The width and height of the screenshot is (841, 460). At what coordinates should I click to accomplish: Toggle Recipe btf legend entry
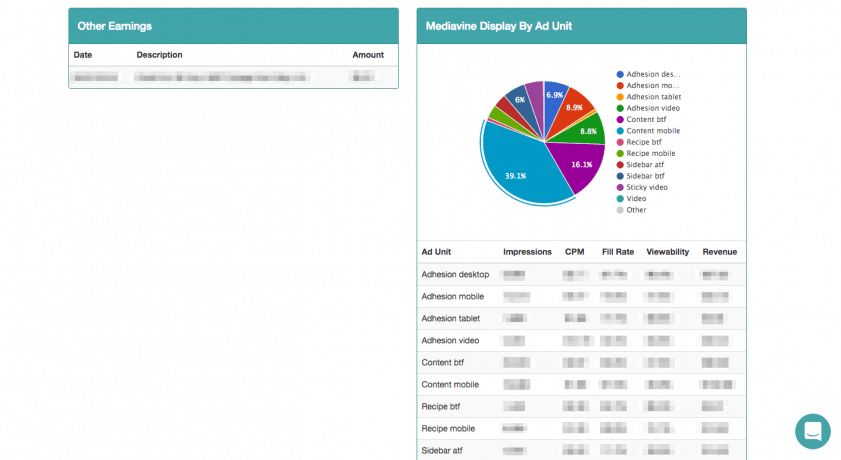(639, 142)
